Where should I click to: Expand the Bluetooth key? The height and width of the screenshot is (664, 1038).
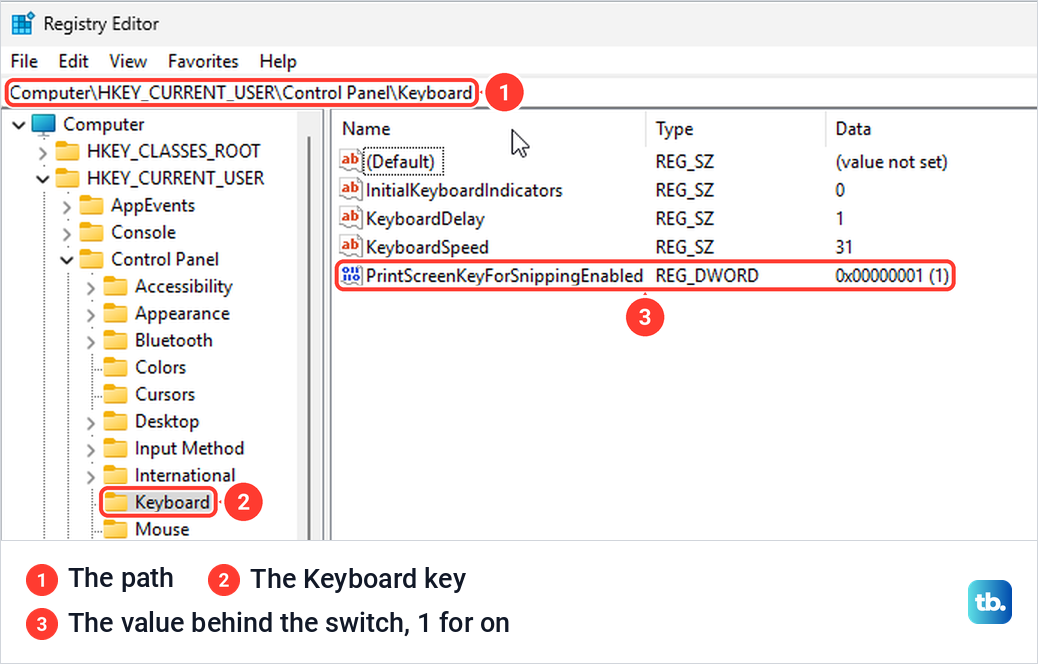point(91,342)
